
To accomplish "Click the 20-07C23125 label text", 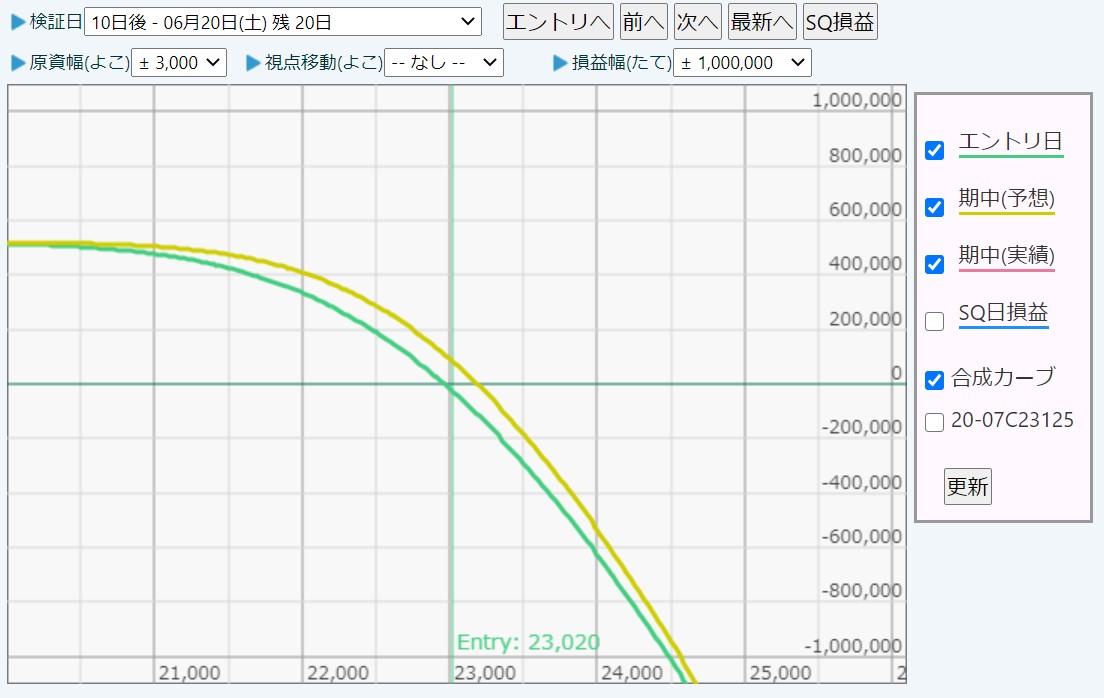I will click(1012, 420).
